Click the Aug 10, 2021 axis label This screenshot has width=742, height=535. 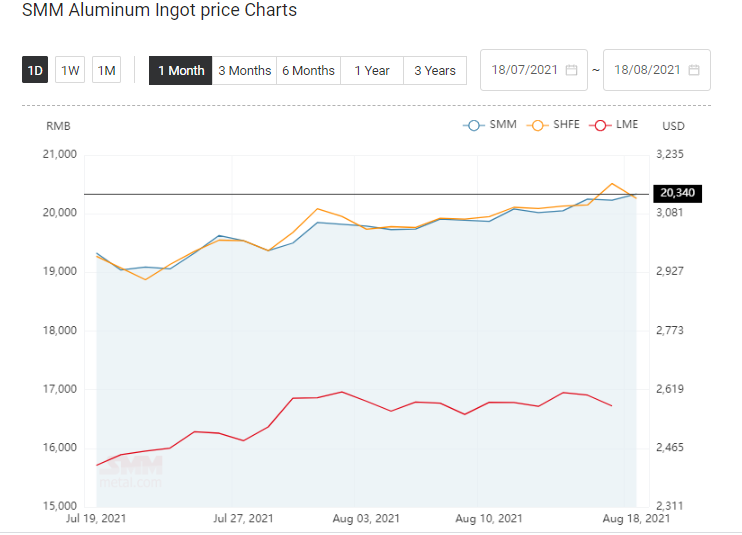pyautogui.click(x=489, y=518)
